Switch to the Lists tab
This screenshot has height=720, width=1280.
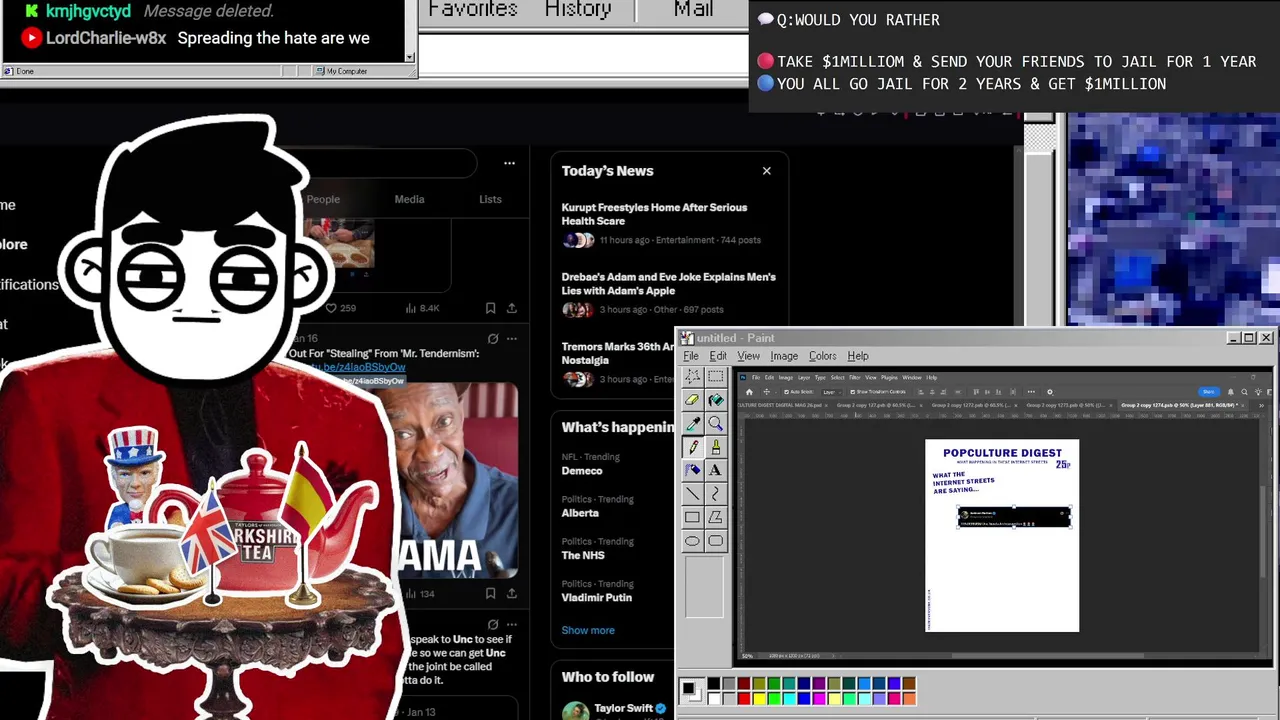coord(490,199)
